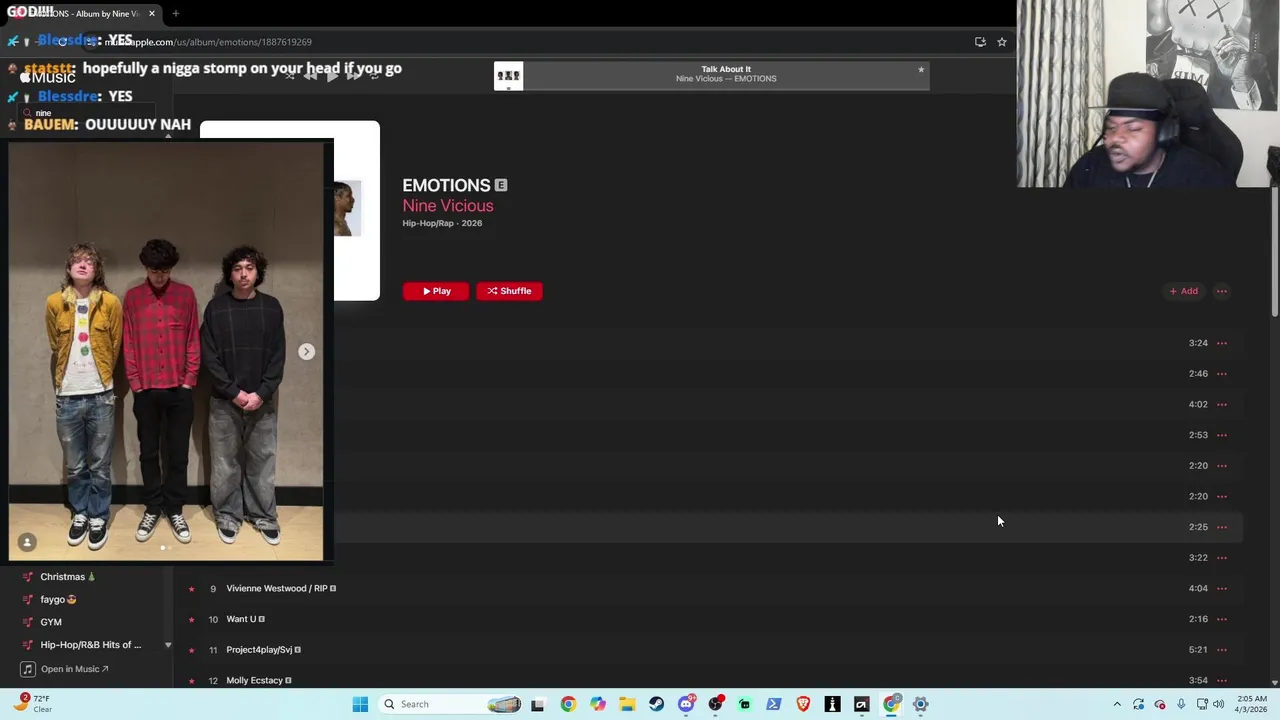Open album more options beside Add
The image size is (1280, 720).
1222,291
